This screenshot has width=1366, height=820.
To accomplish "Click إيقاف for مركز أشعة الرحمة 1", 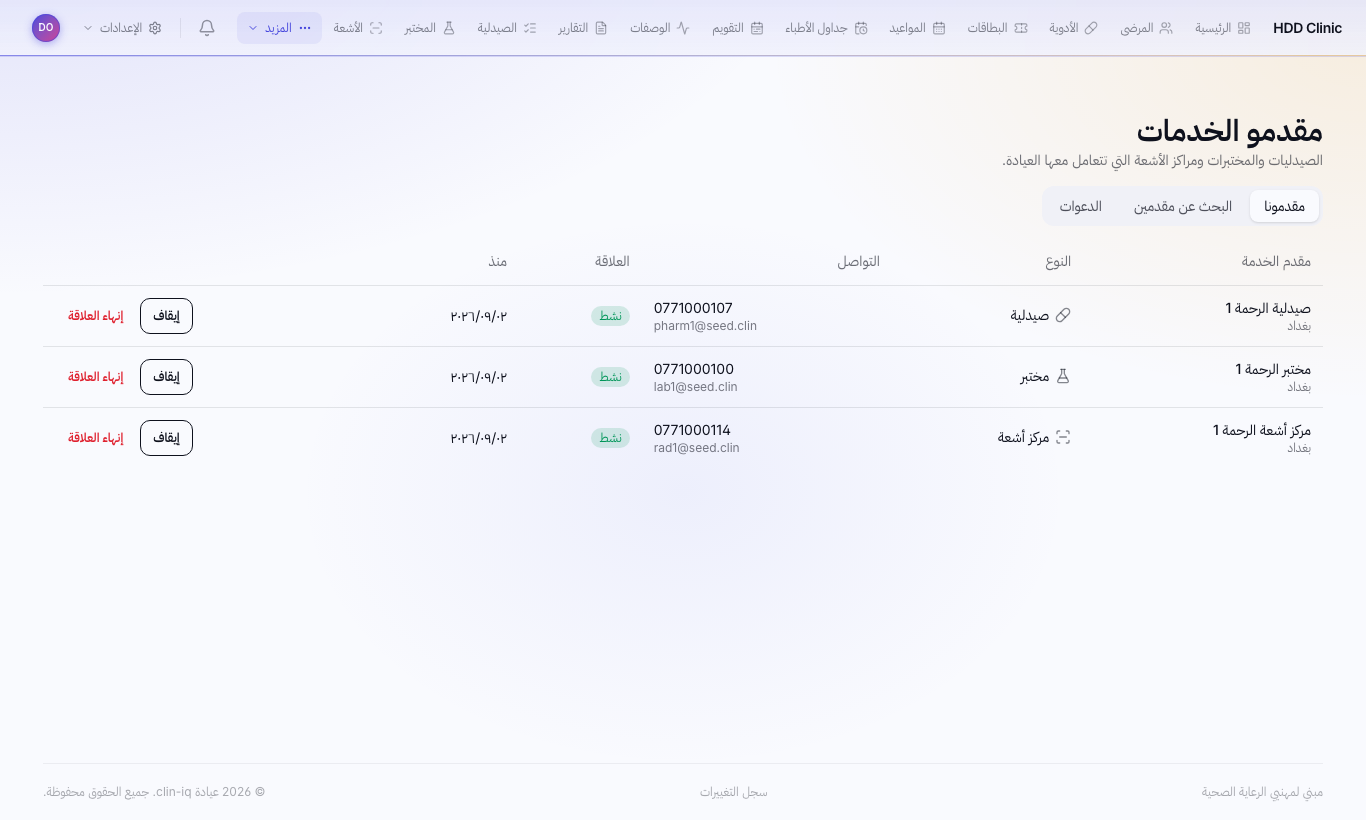I will coord(166,438).
